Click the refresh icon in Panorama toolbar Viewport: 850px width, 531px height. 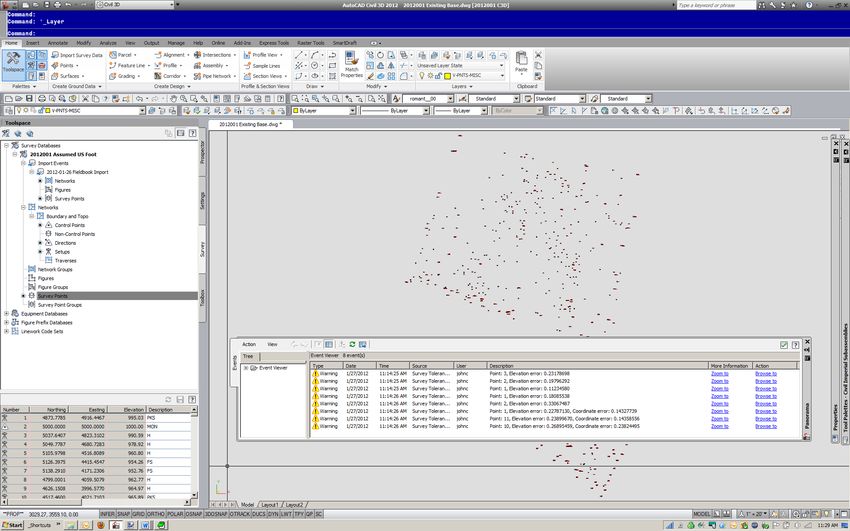352,344
